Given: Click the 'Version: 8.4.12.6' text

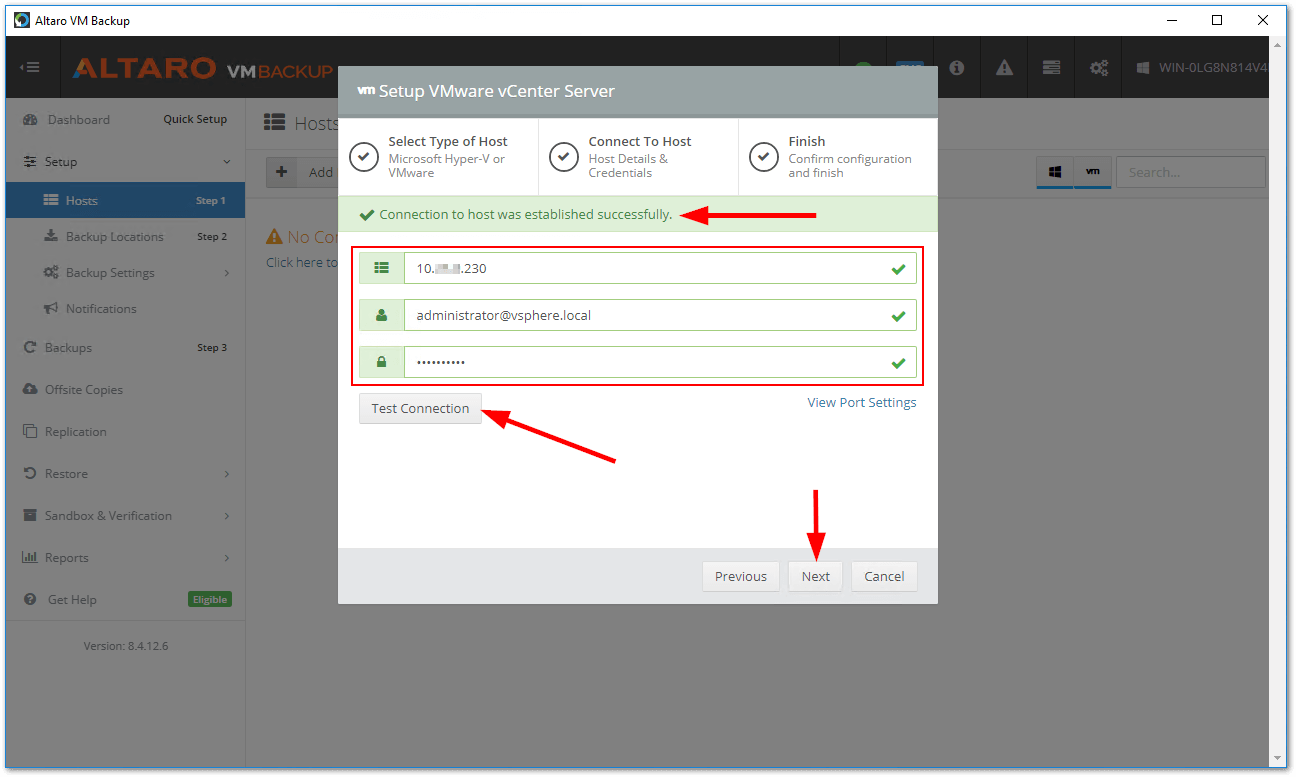Looking at the screenshot, I should (x=126, y=646).
